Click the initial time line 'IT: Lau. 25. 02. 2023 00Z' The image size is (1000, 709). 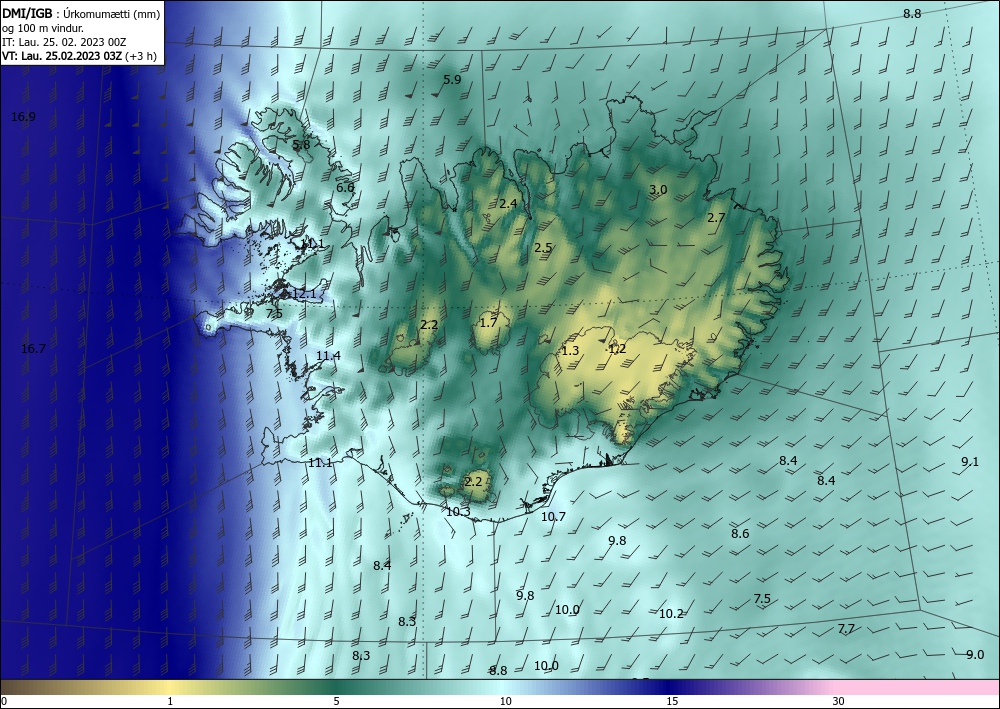click(x=64, y=42)
